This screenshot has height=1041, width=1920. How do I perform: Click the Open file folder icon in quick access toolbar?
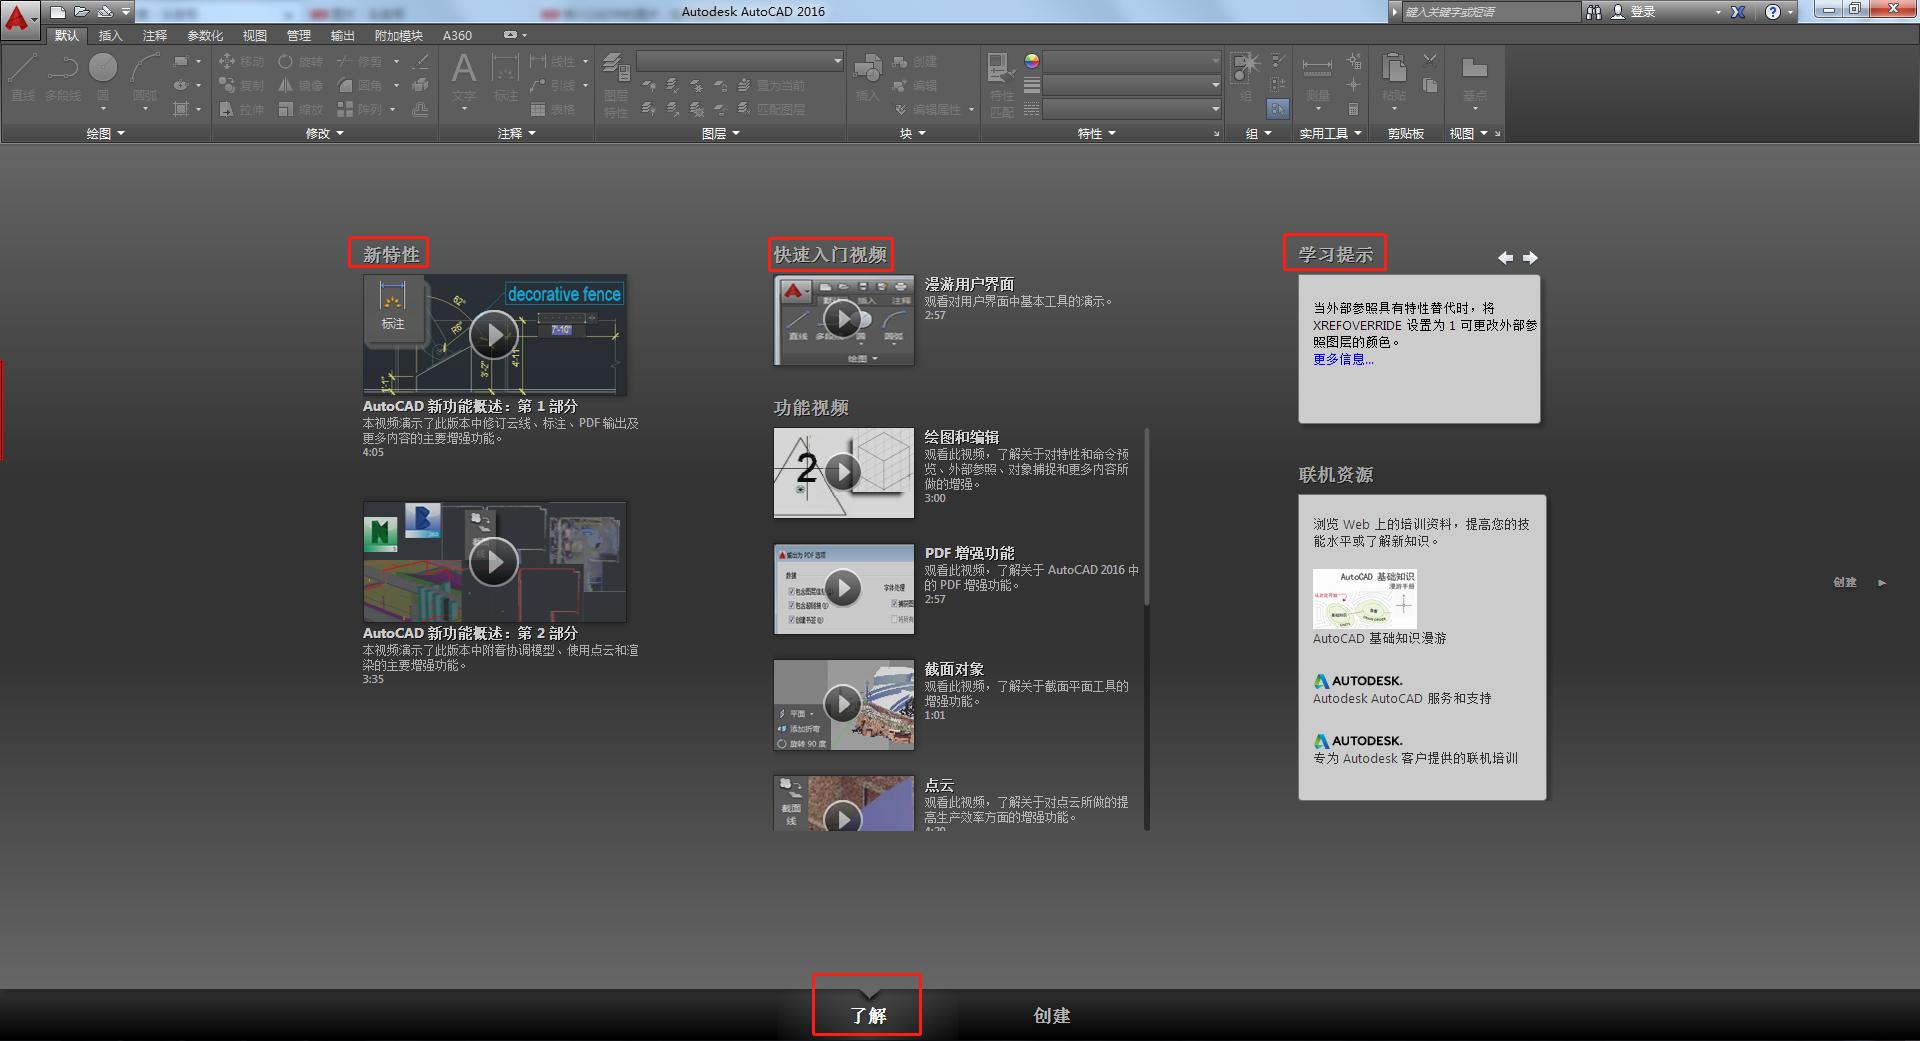(81, 12)
